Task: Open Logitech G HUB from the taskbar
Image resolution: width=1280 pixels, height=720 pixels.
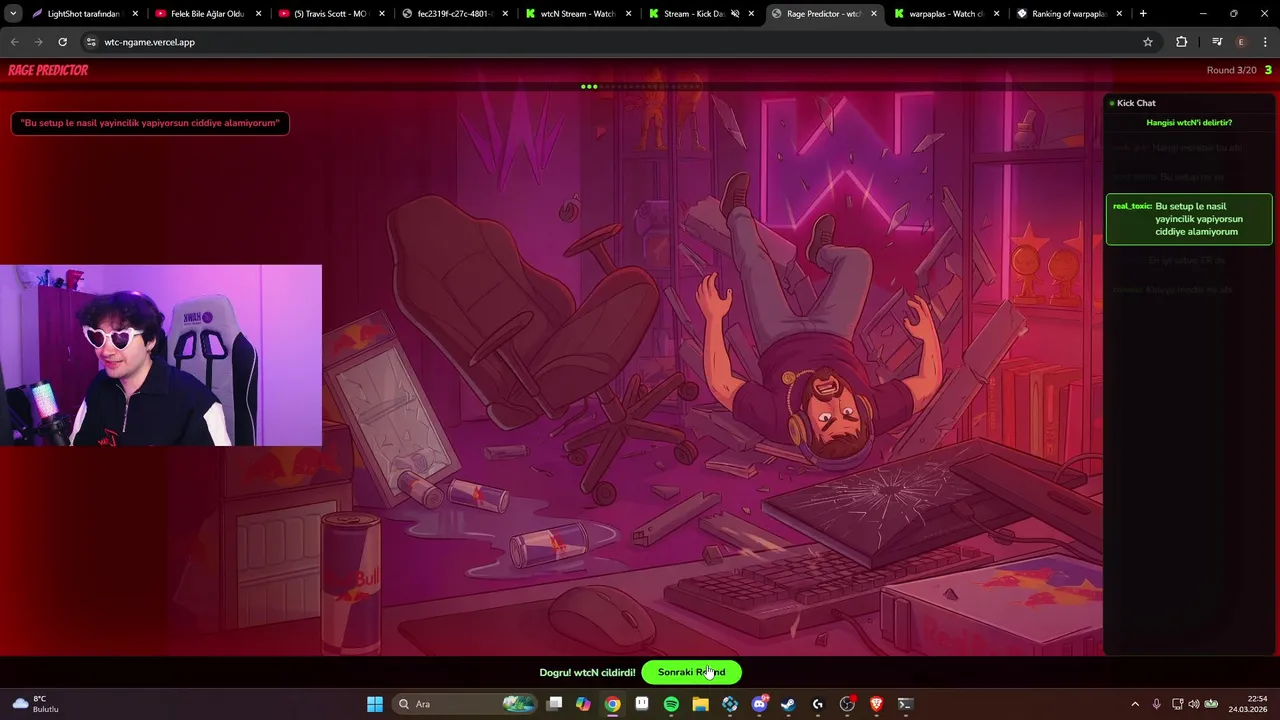Action: [x=818, y=704]
